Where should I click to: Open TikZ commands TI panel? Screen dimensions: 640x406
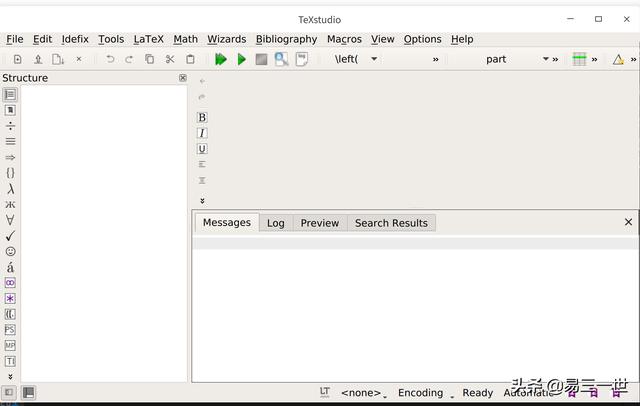pyautogui.click(x=10, y=361)
